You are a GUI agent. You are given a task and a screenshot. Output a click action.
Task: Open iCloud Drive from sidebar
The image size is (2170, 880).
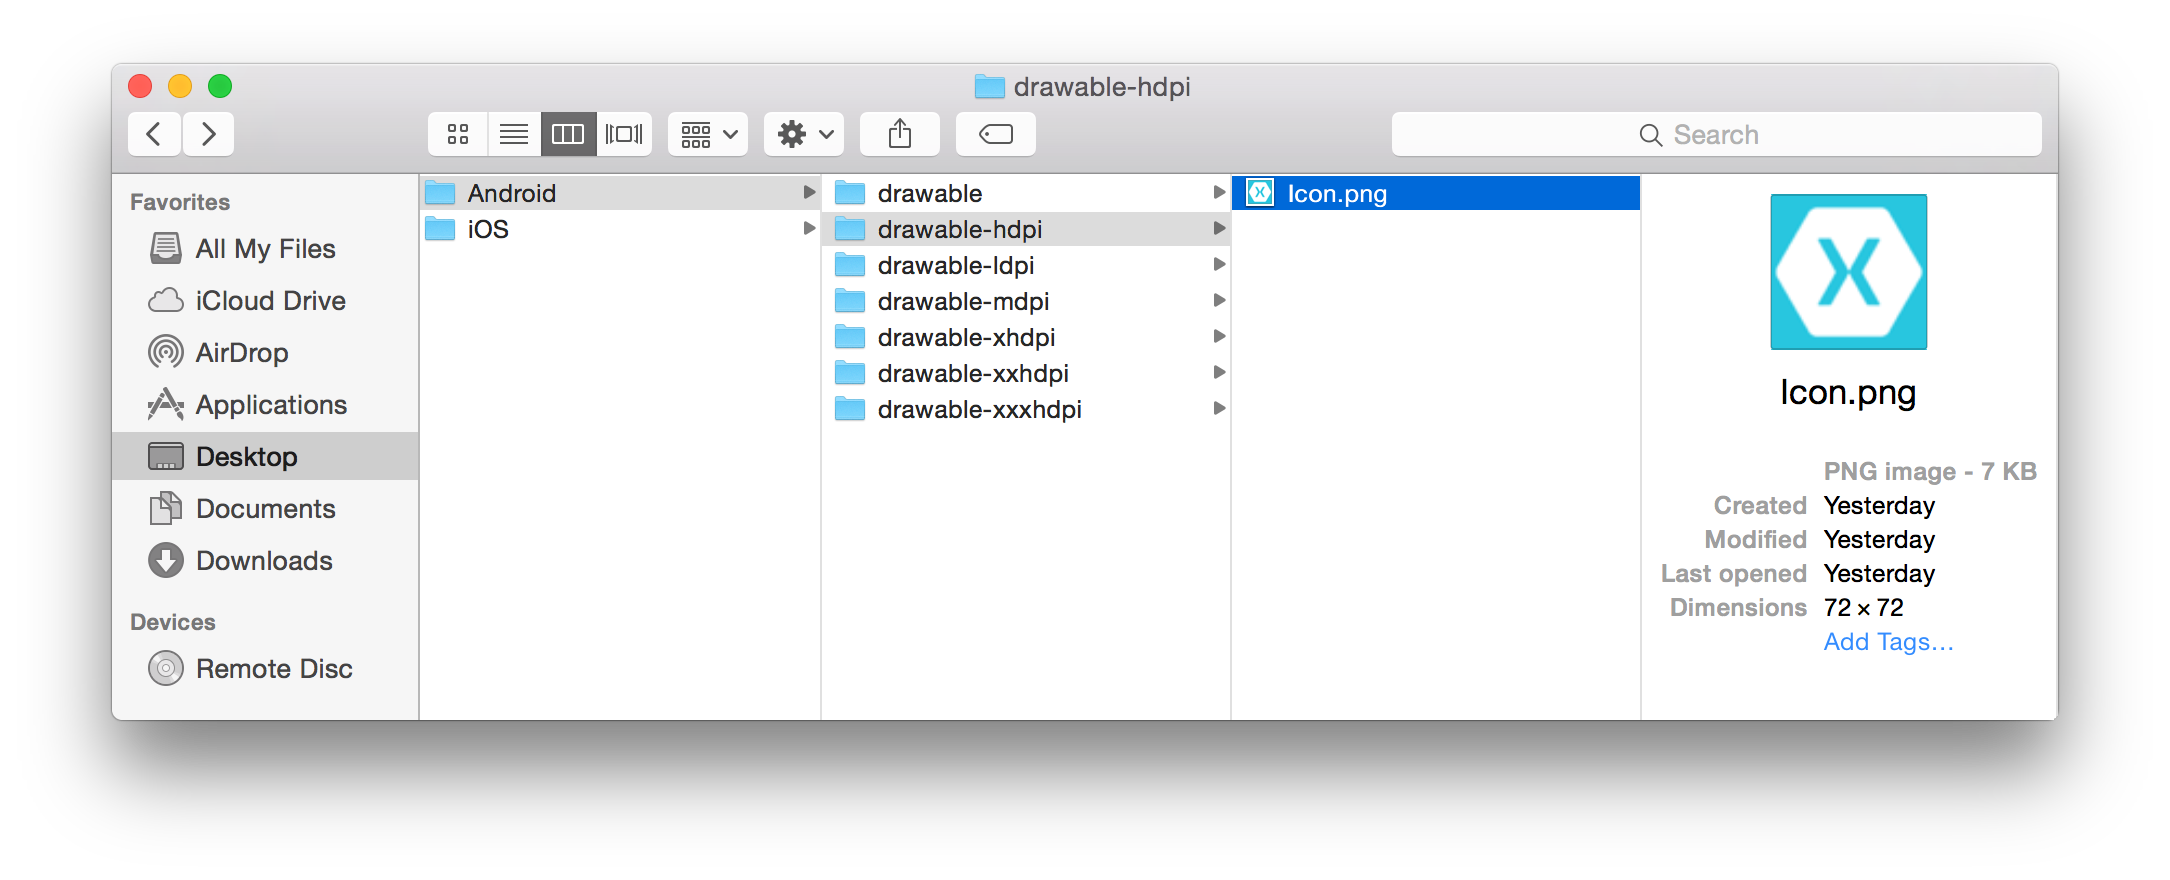(270, 301)
